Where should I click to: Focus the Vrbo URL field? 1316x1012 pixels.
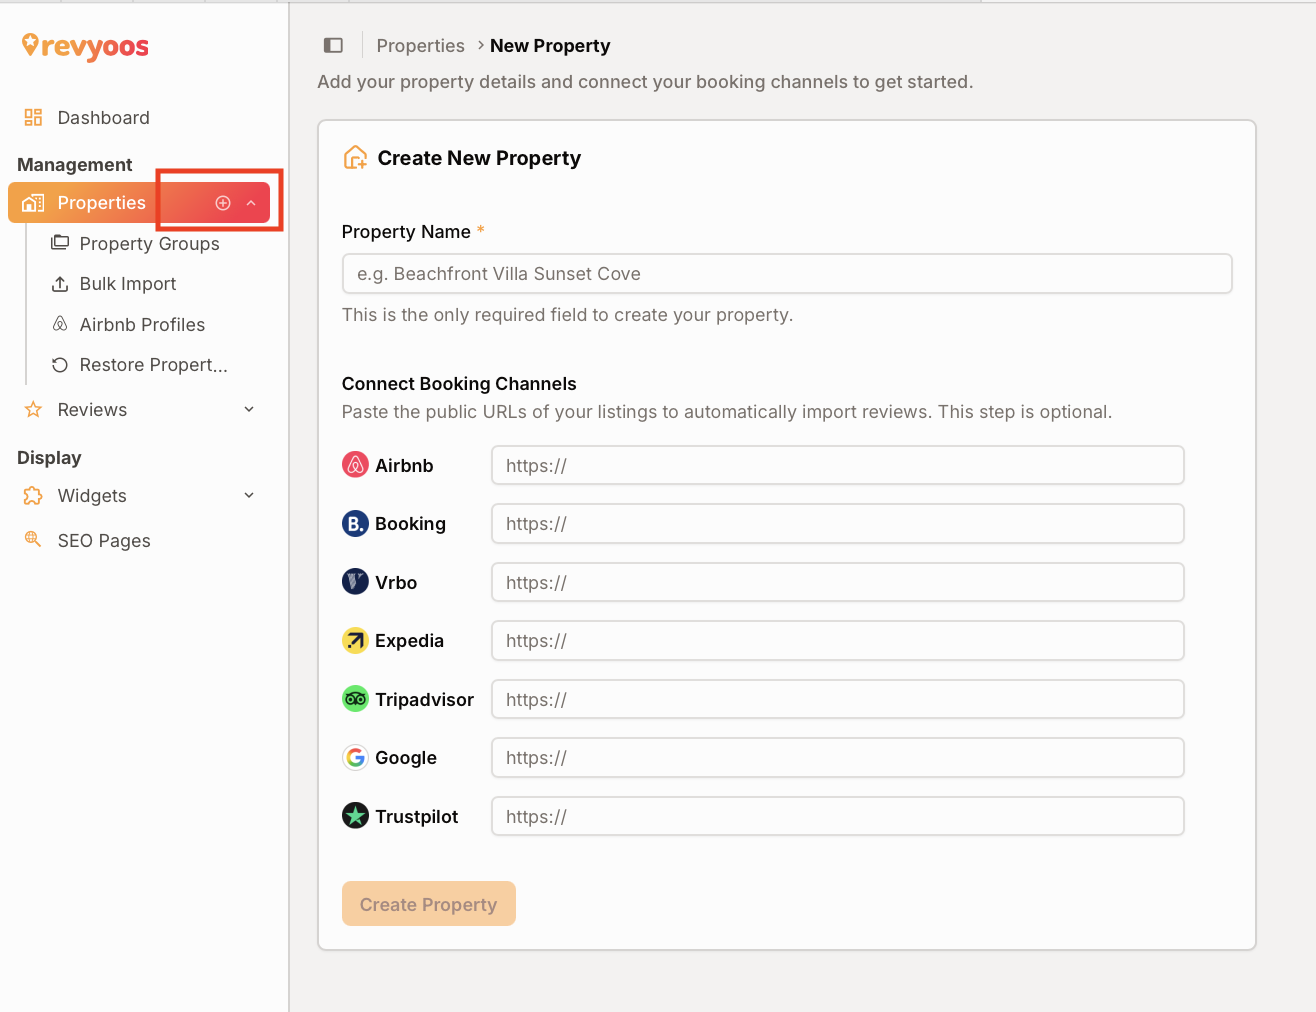pyautogui.click(x=838, y=582)
